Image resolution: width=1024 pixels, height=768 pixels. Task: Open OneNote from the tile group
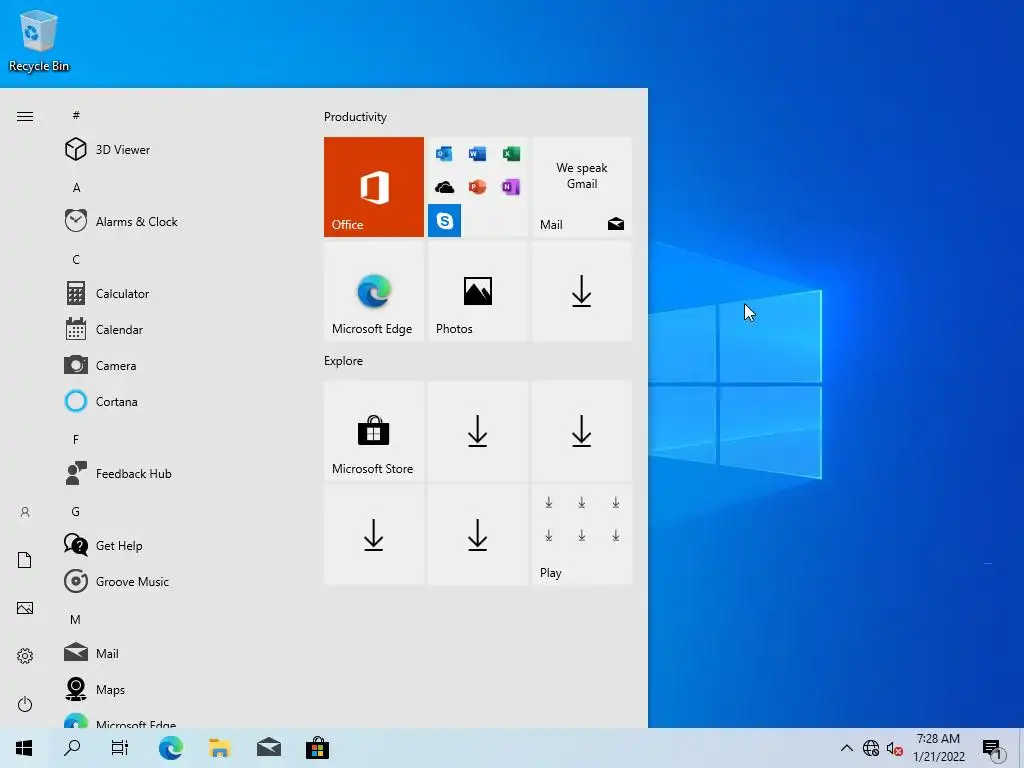511,187
